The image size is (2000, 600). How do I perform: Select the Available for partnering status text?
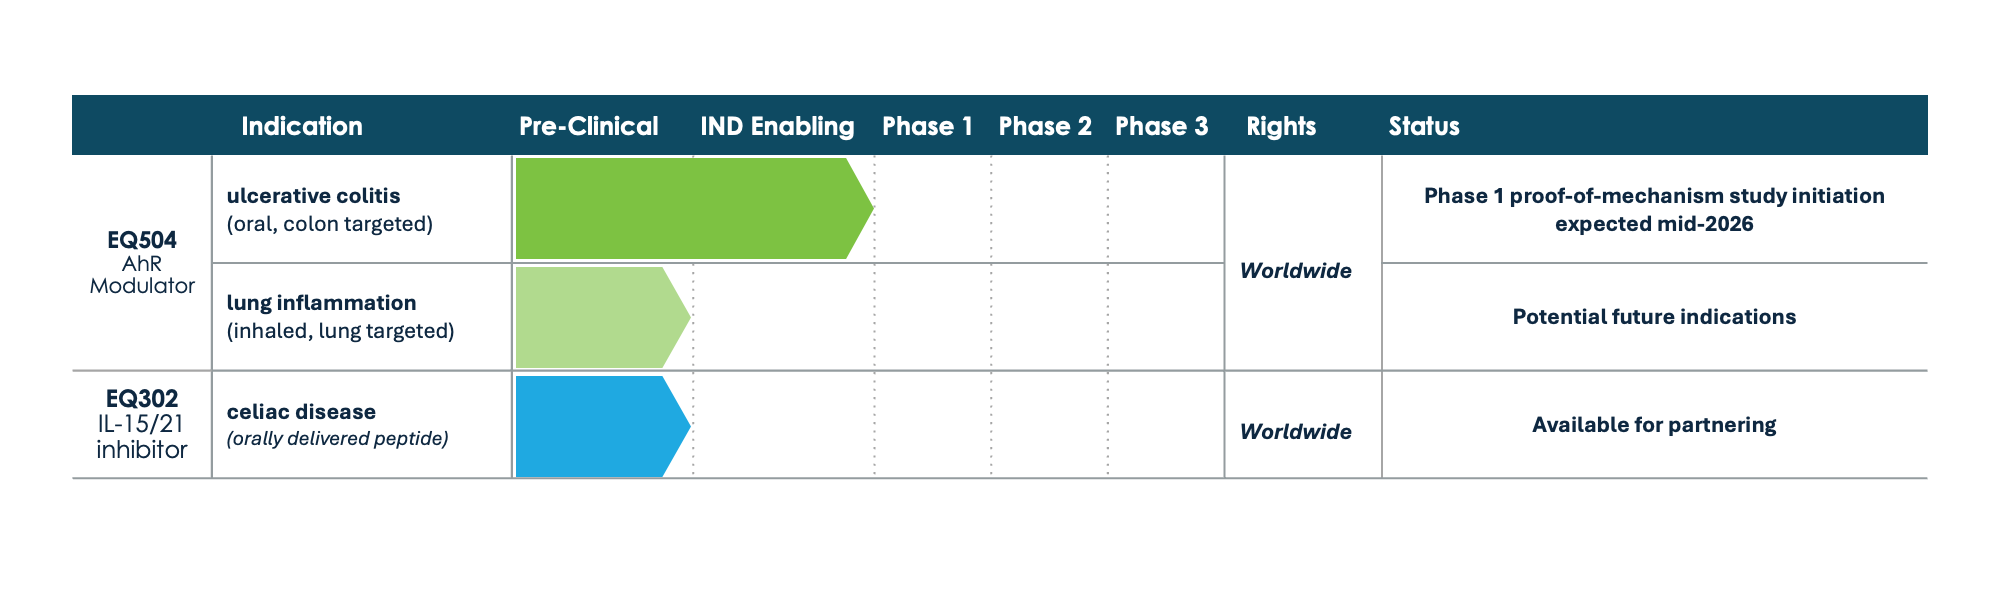tap(1654, 425)
